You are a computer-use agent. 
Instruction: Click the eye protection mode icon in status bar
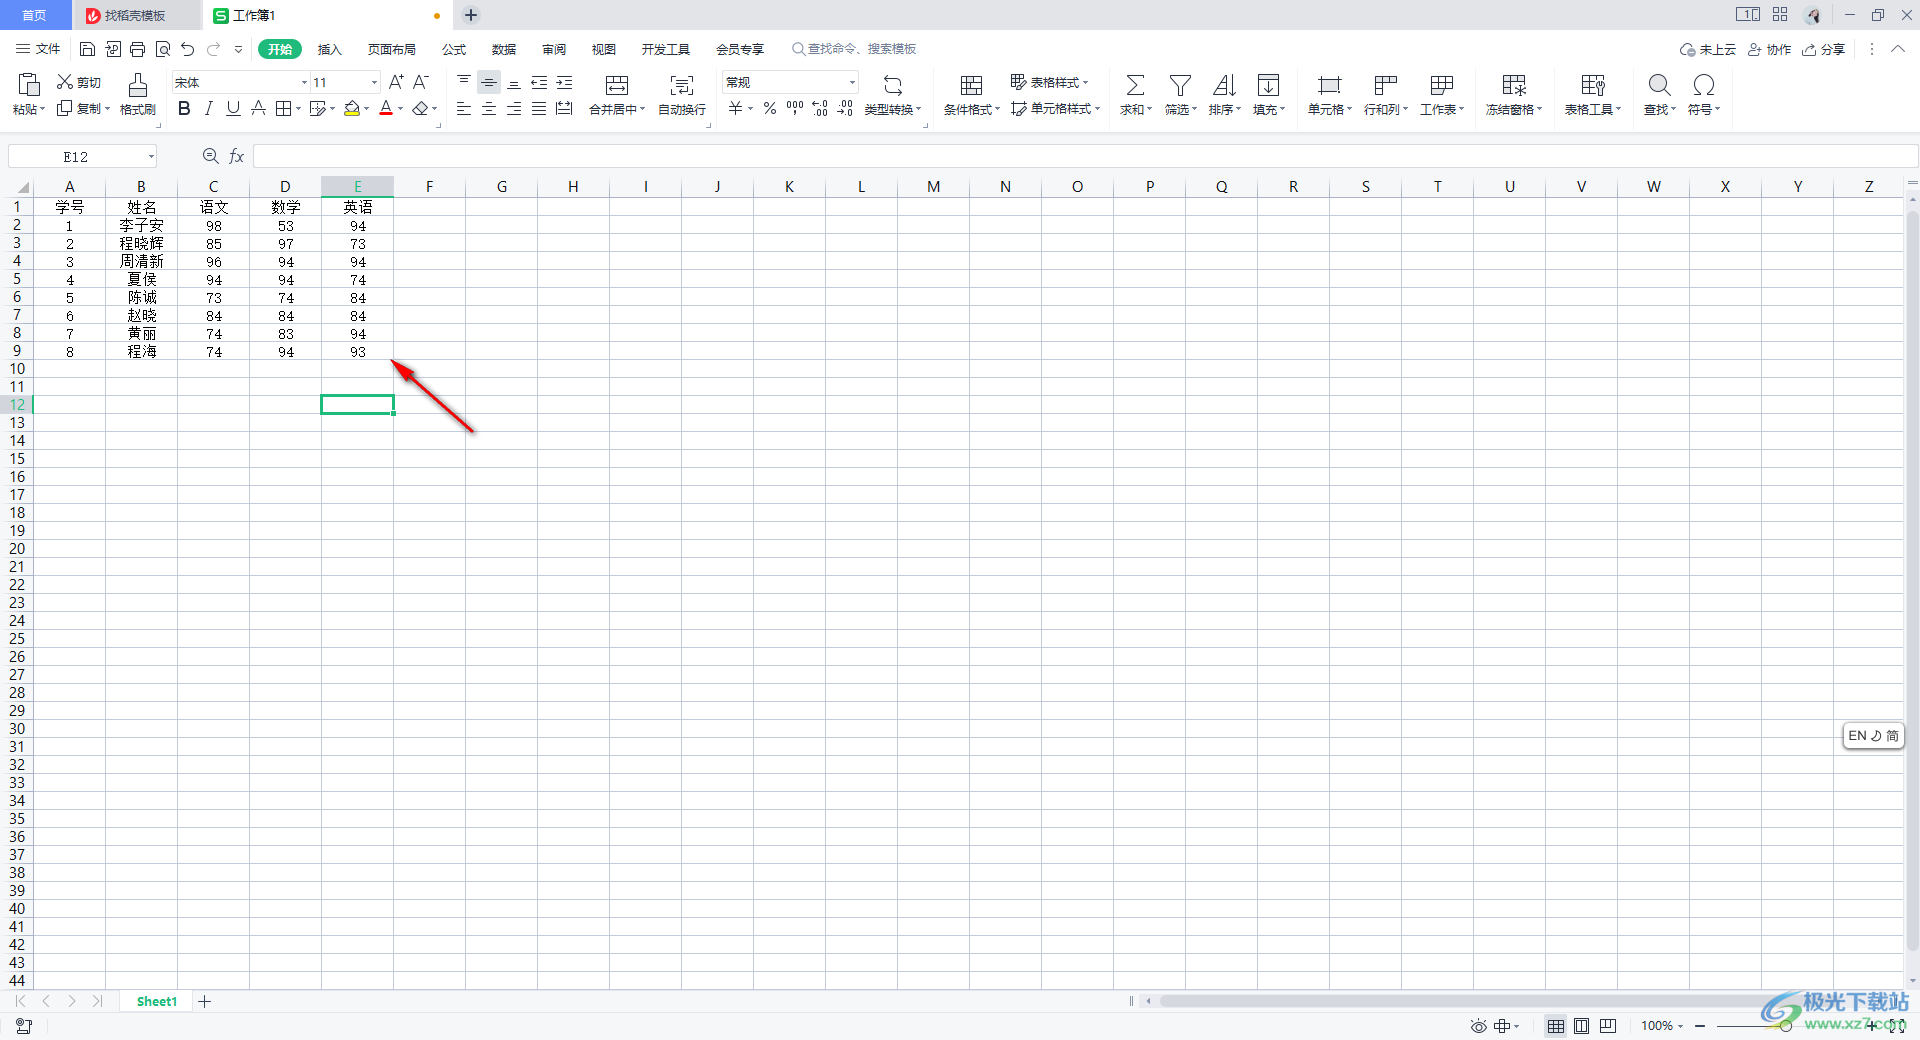coord(1479,1026)
